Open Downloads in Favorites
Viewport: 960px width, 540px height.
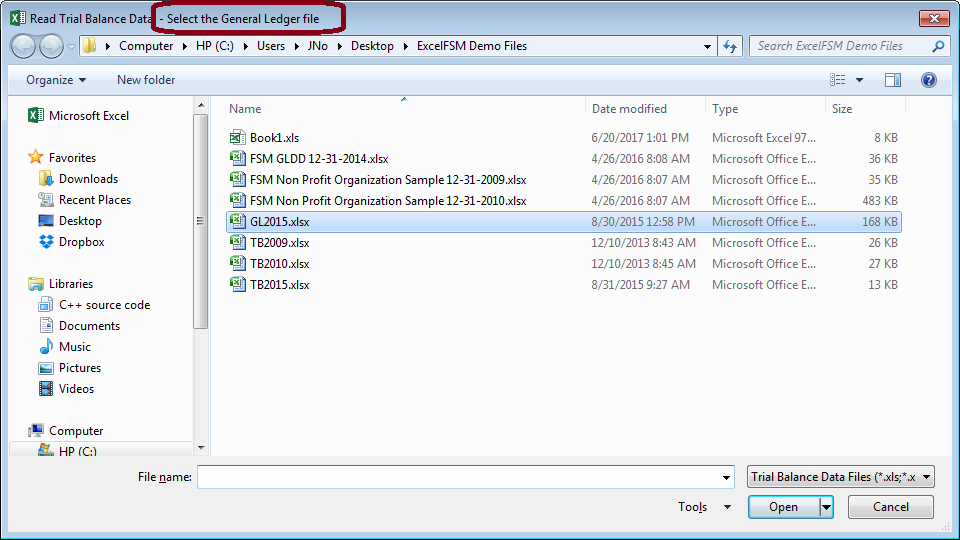point(78,179)
